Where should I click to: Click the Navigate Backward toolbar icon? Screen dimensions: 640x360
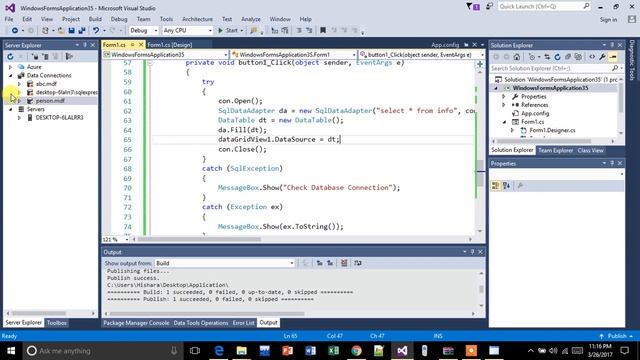point(15,30)
